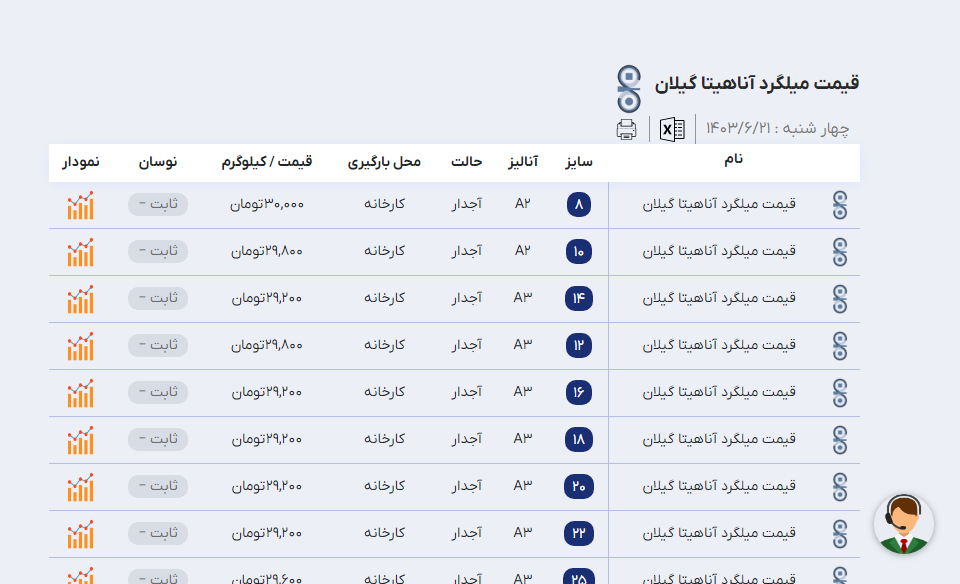
Task: Click the brand logo in size 12 row
Action: pos(840,346)
